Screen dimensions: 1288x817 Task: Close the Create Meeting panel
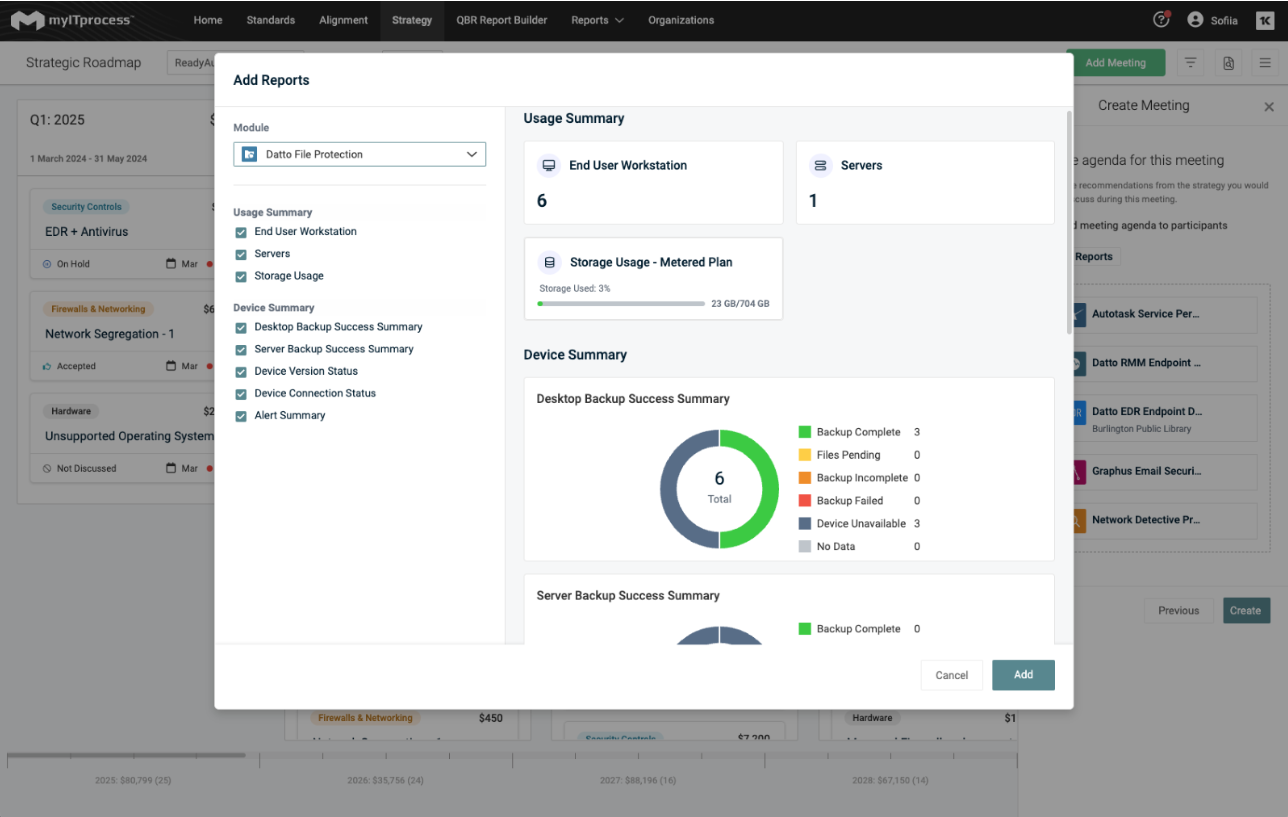coord(1269,106)
